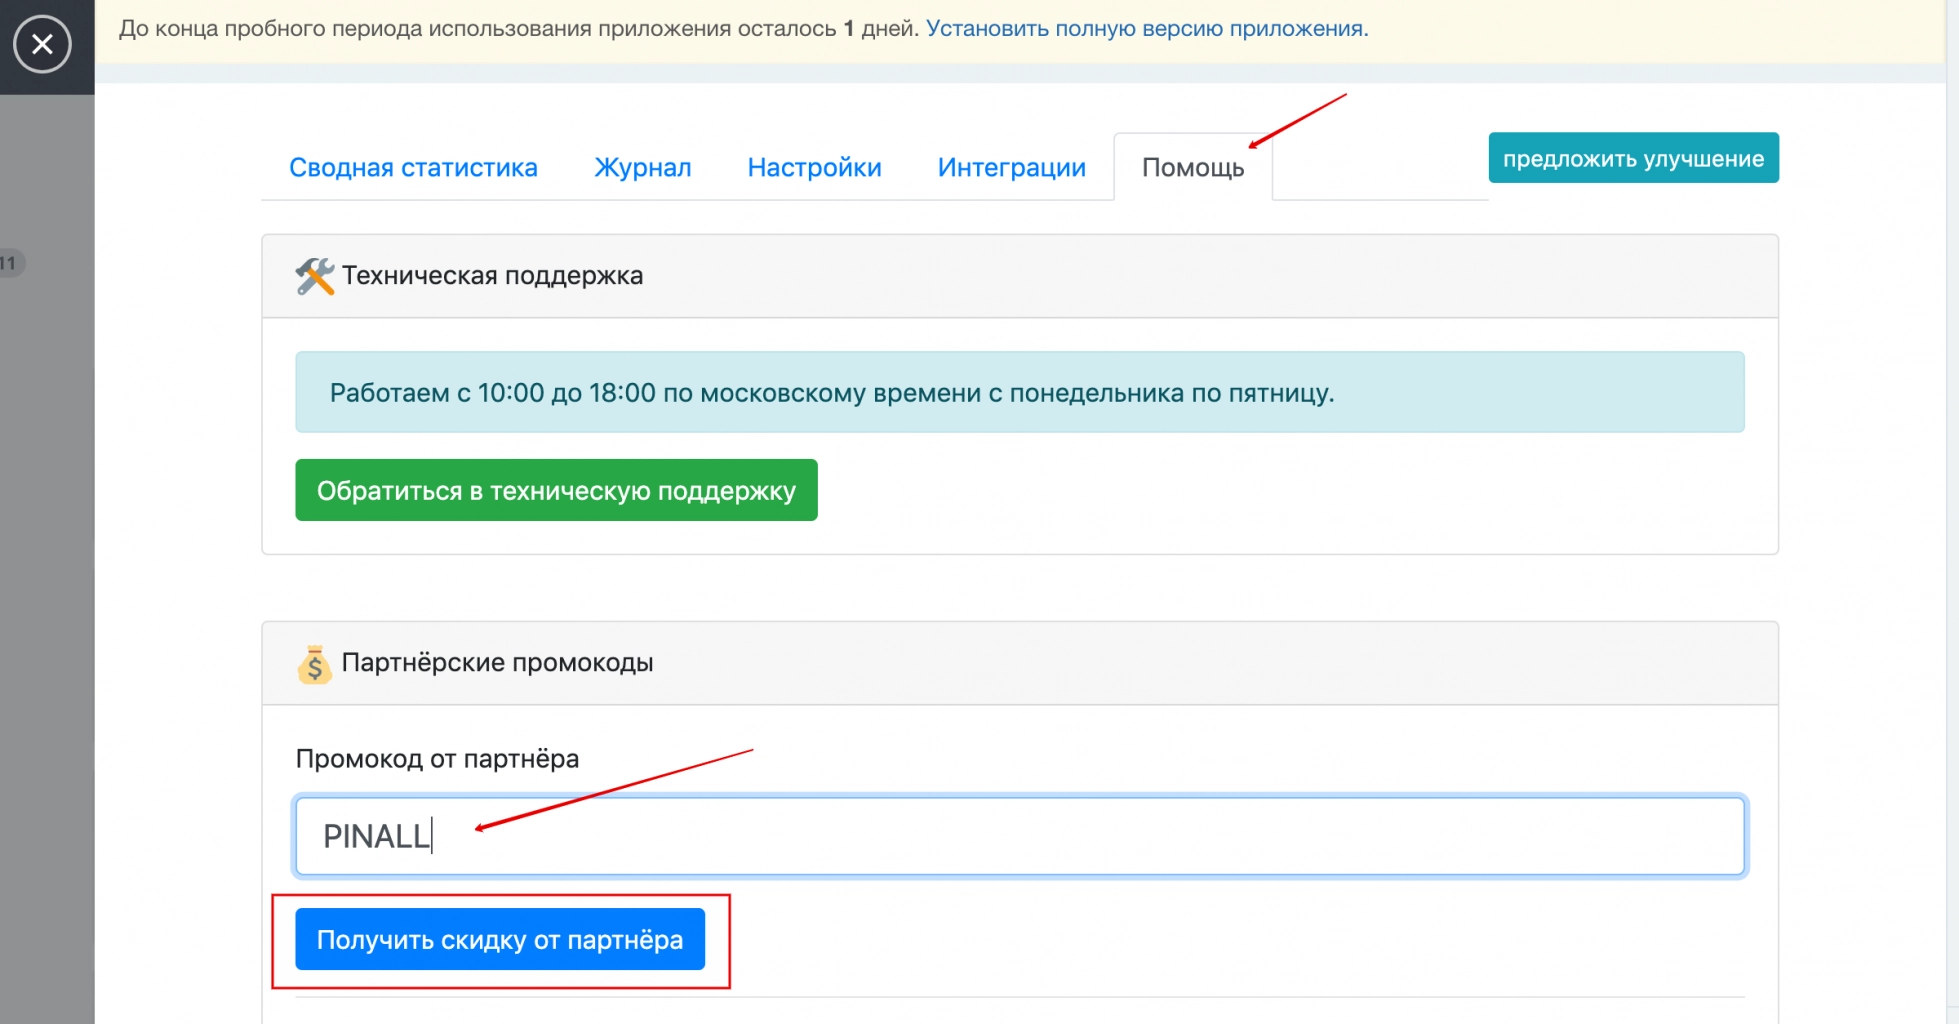This screenshot has width=1959, height=1024.
Task: Click the Промокод от партнёра field label
Action: coord(437,759)
